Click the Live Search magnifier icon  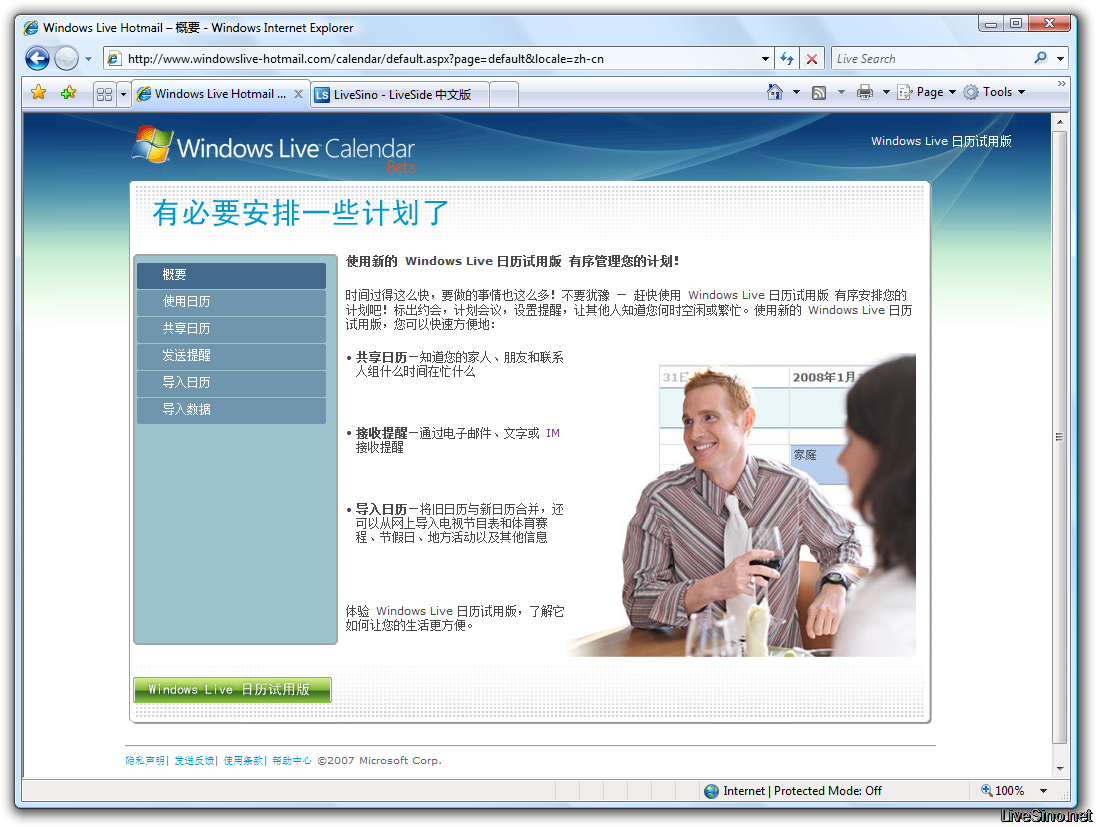(1041, 58)
